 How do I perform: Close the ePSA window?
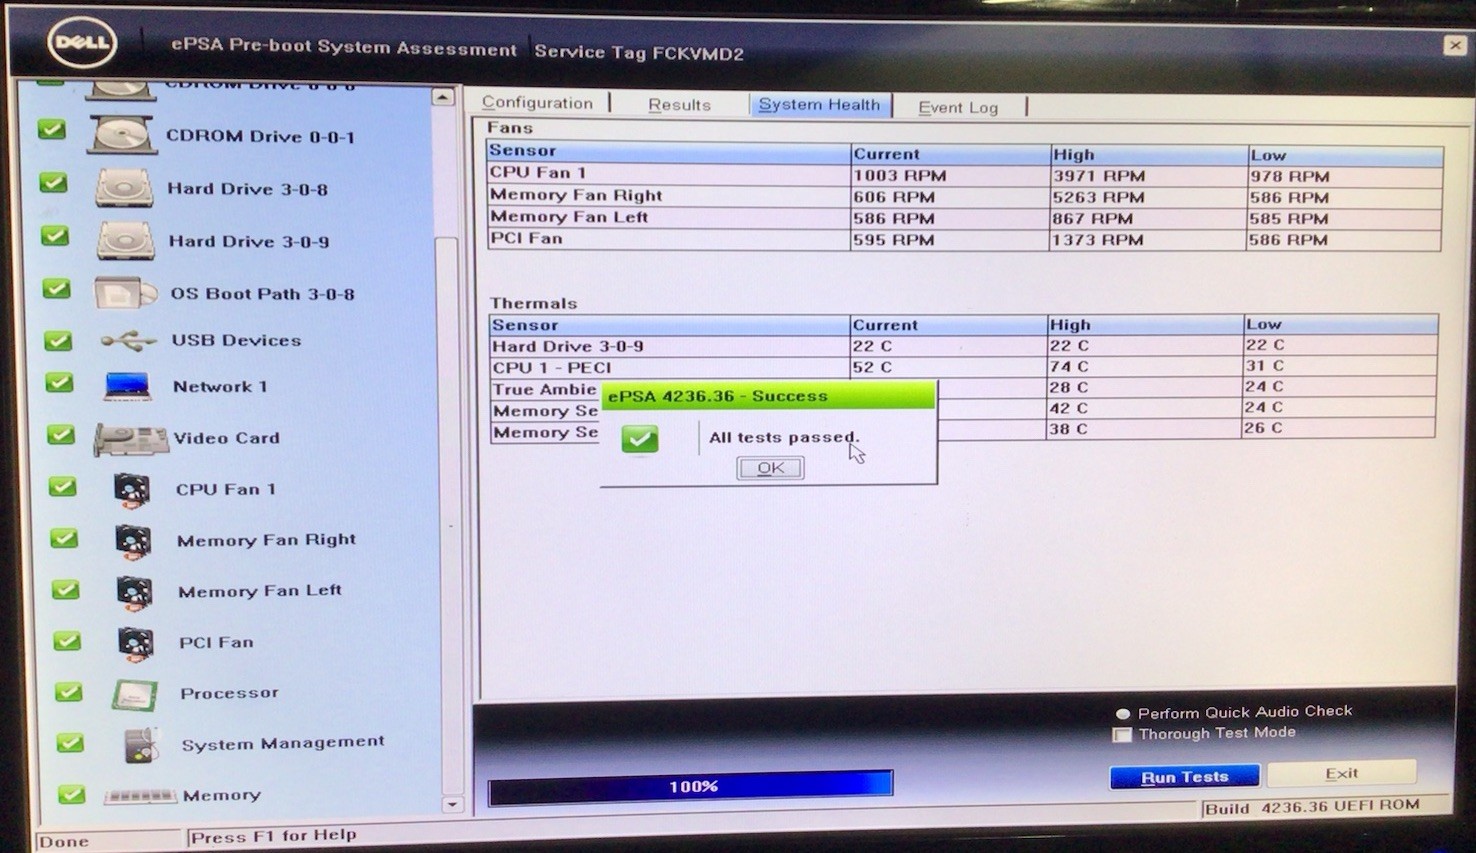click(1455, 45)
